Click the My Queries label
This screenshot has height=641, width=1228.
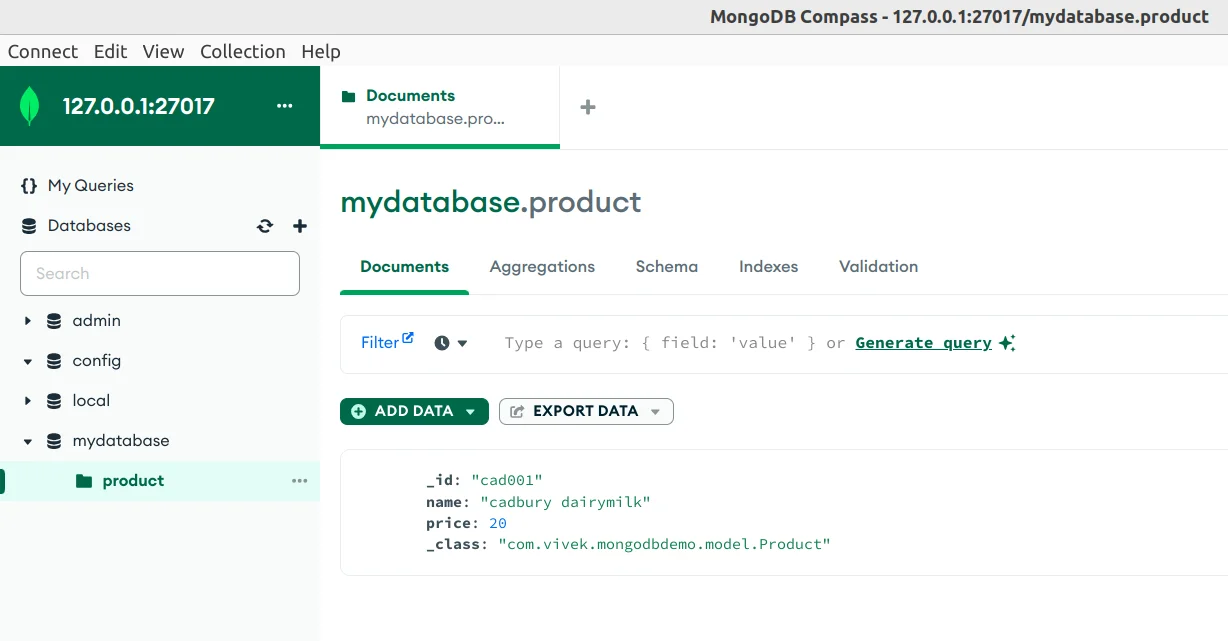pyautogui.click(x=90, y=185)
